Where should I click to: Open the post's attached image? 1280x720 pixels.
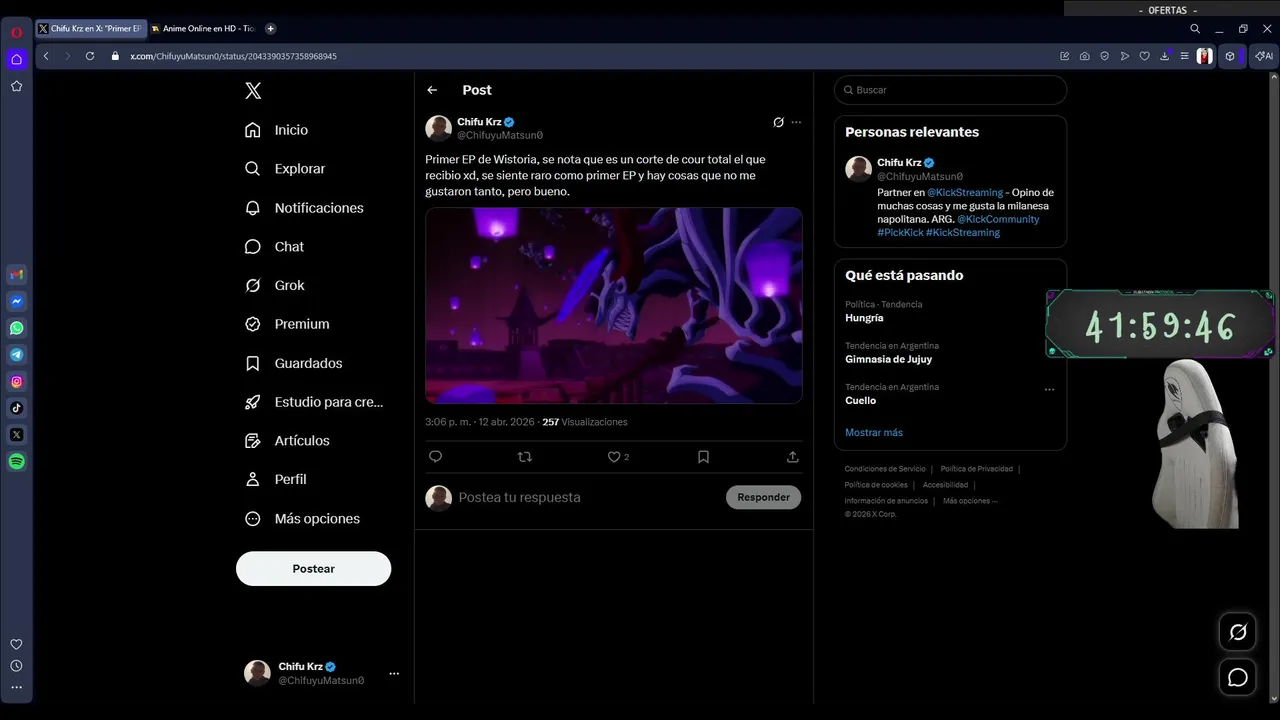pos(614,305)
